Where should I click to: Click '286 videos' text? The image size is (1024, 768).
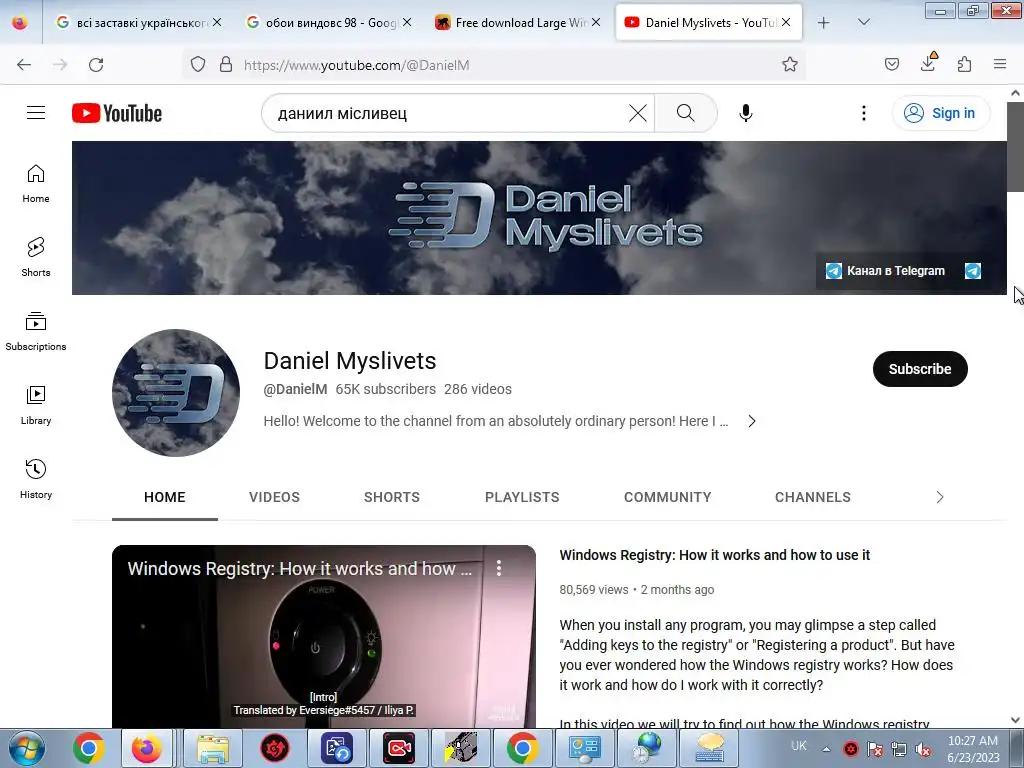478,389
